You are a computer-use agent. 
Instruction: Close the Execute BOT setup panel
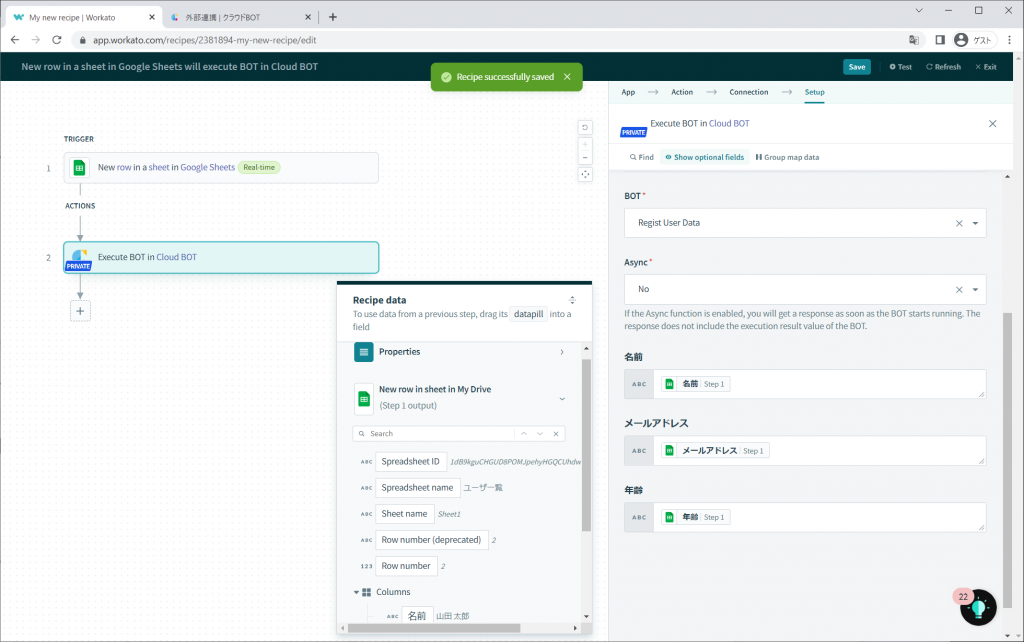click(992, 123)
